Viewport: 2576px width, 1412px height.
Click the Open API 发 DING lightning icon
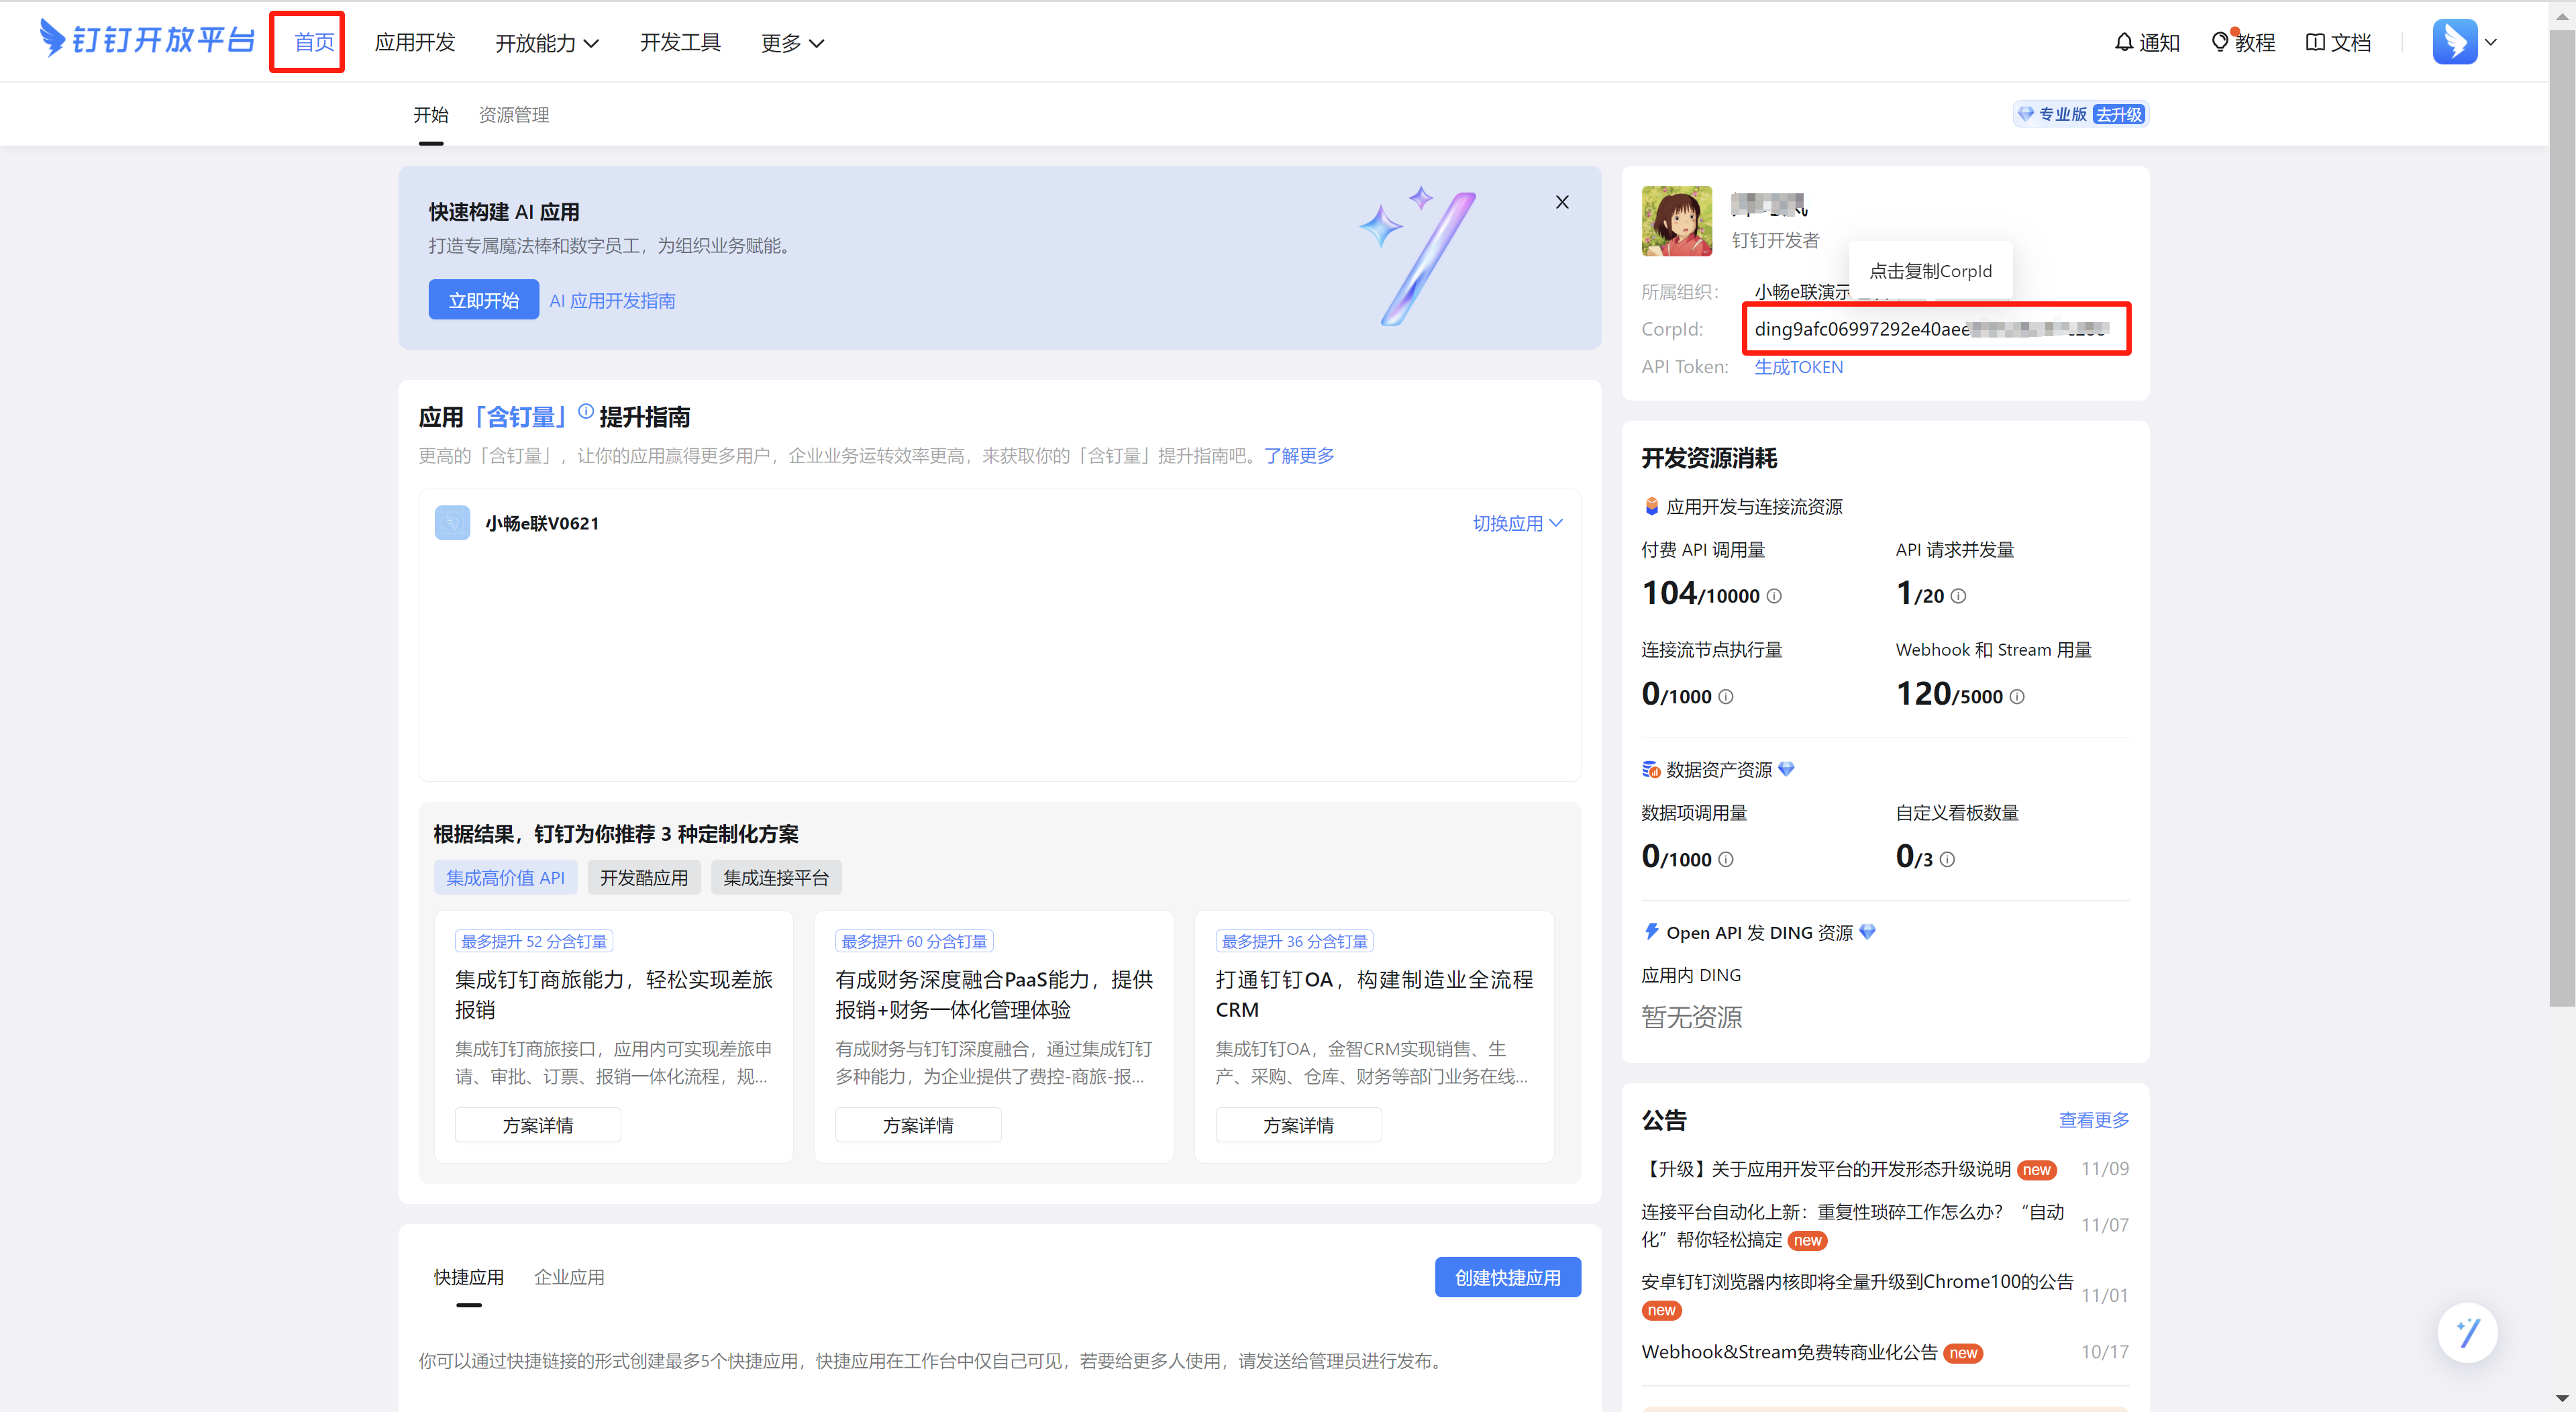click(1651, 932)
